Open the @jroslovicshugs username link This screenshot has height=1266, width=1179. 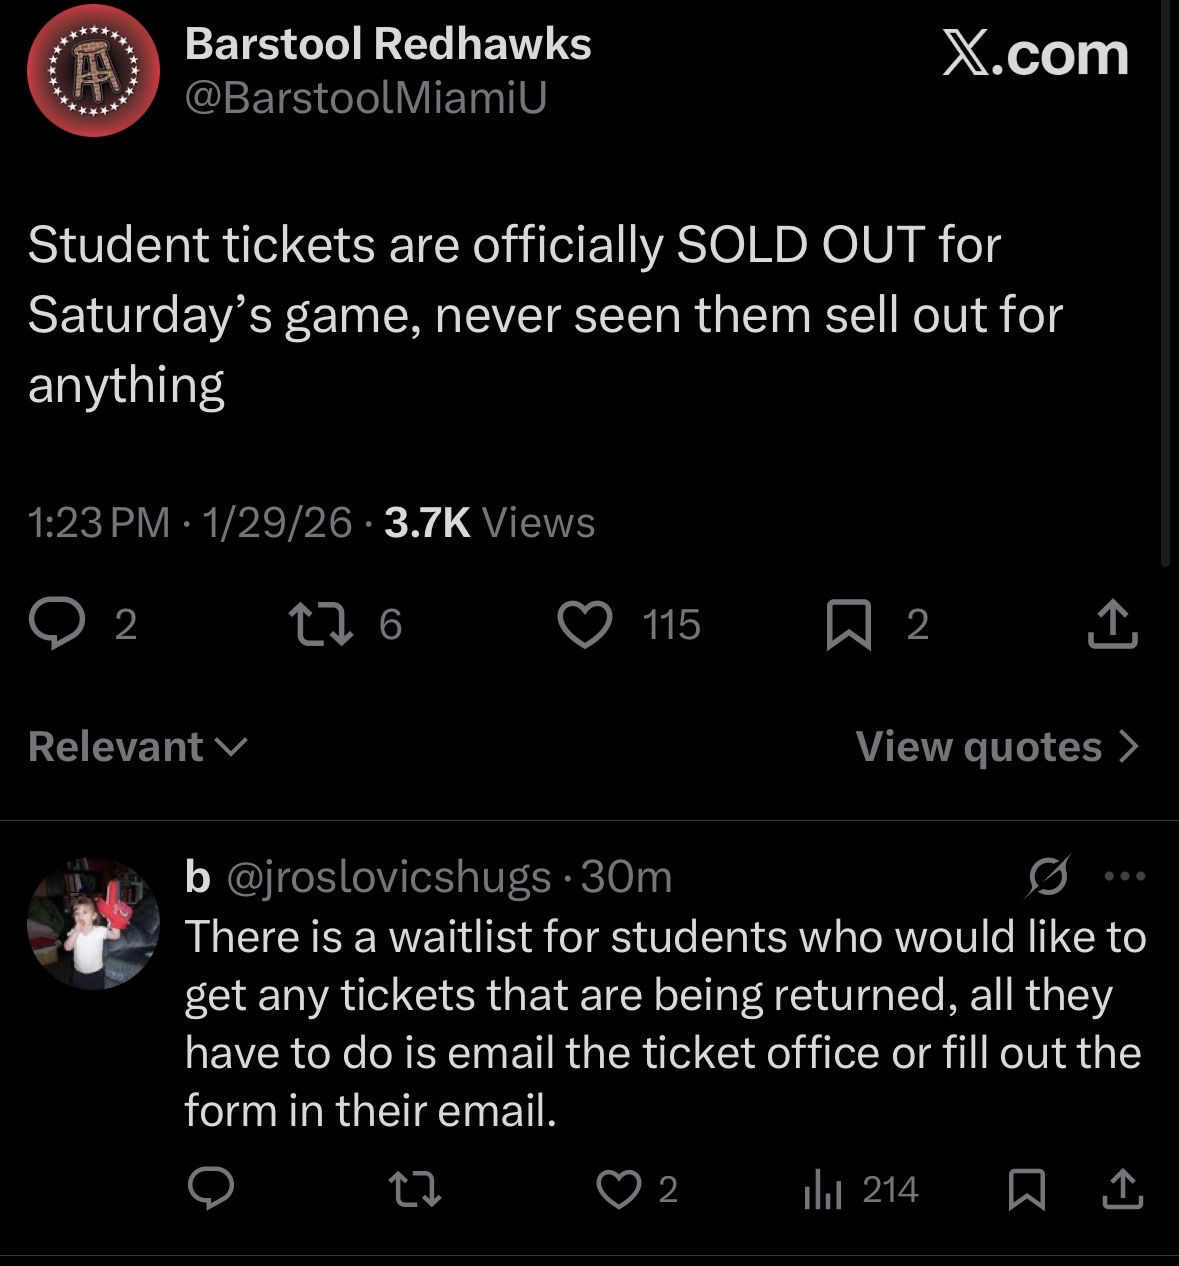coord(389,877)
